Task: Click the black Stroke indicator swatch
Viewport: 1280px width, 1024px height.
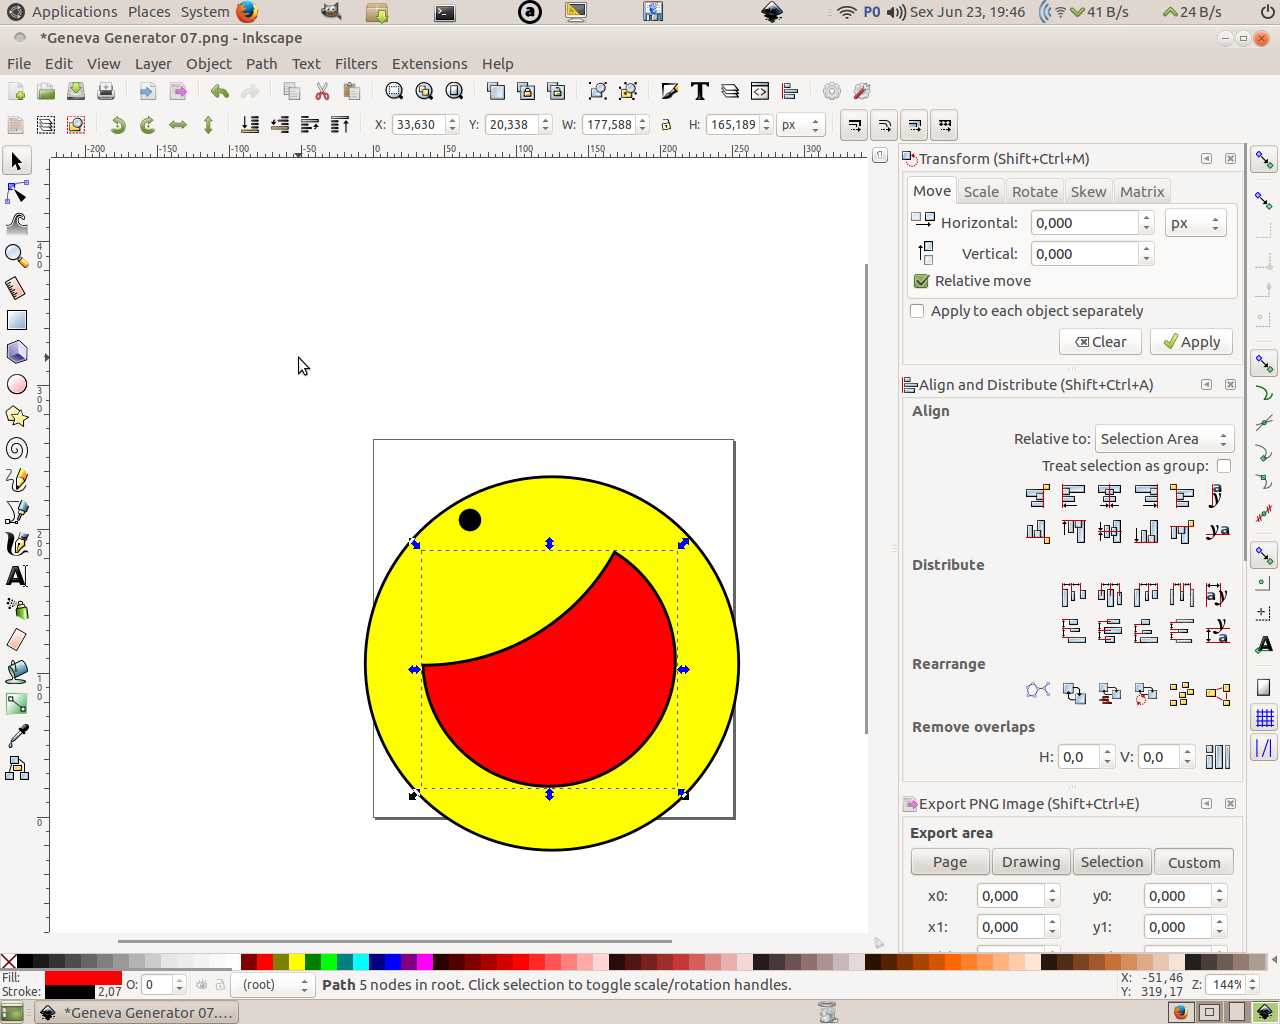Action: coord(70,992)
